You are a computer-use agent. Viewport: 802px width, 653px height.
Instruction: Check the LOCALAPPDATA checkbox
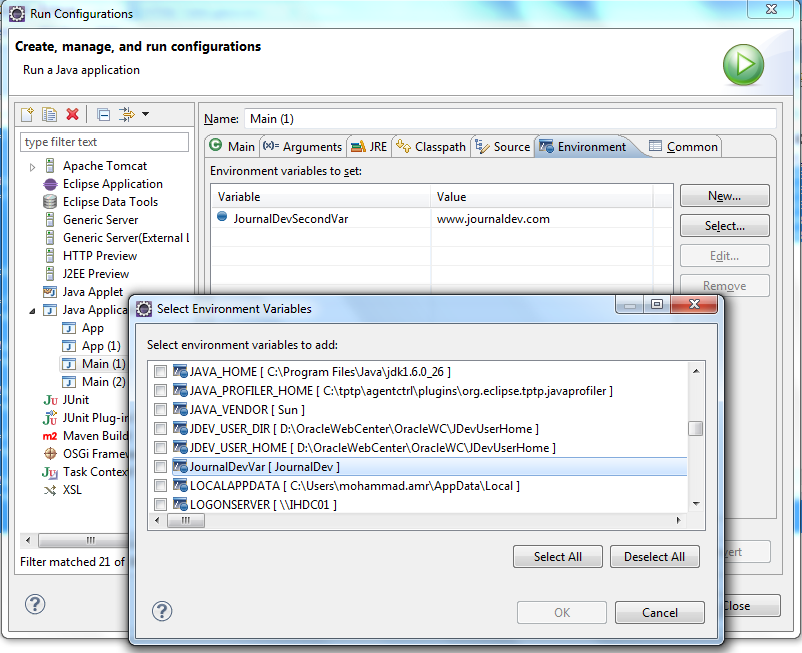(x=160, y=486)
